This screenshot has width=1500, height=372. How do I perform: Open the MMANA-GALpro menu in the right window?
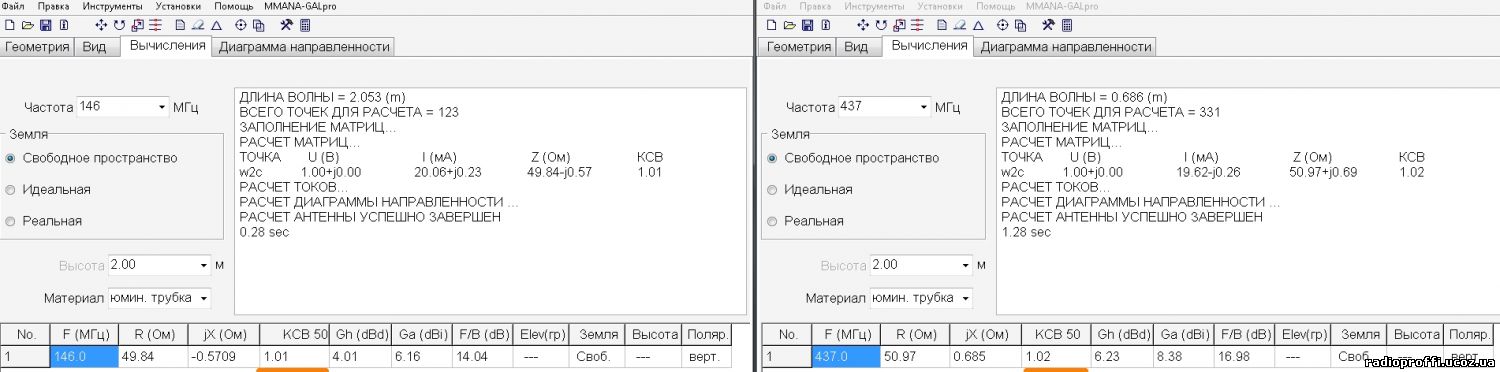(x=1063, y=6)
